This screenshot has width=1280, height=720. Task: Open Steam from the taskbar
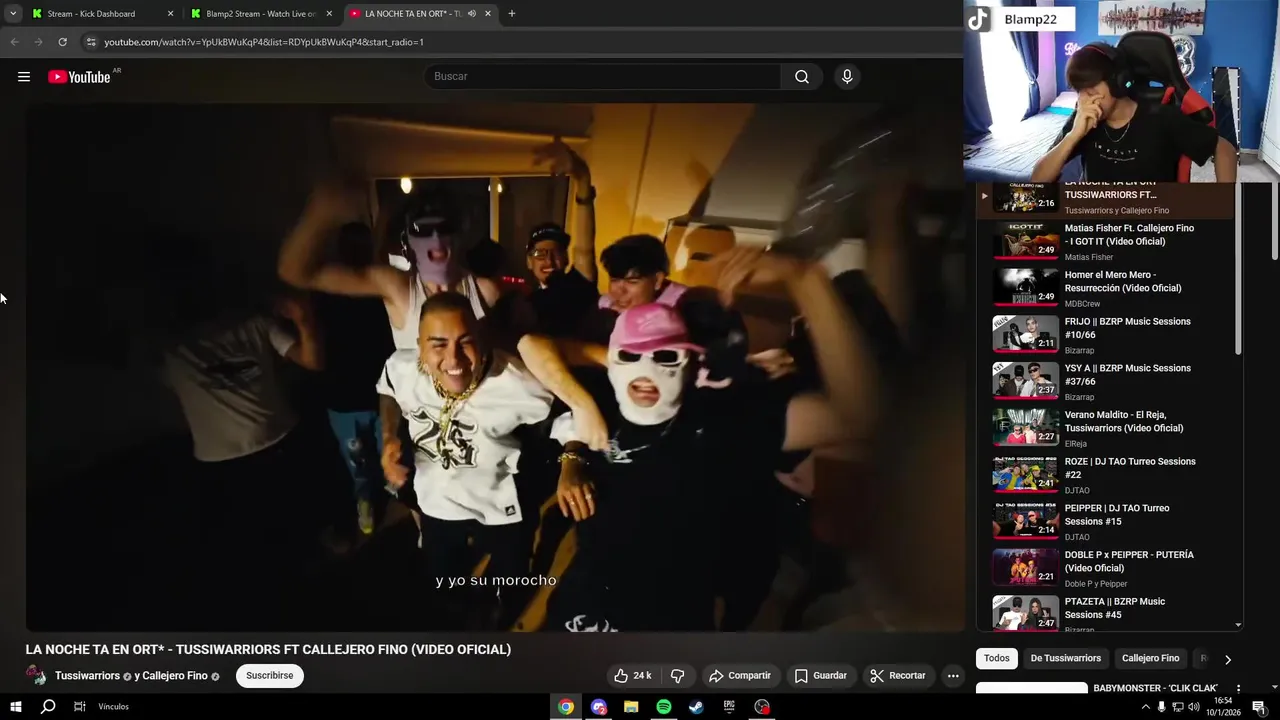coord(696,707)
